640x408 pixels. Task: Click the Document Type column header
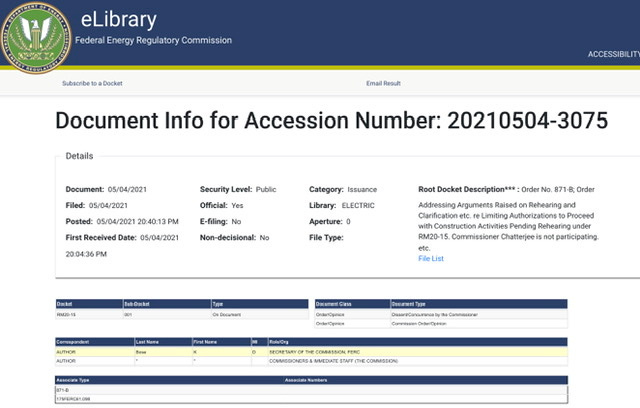pos(479,304)
